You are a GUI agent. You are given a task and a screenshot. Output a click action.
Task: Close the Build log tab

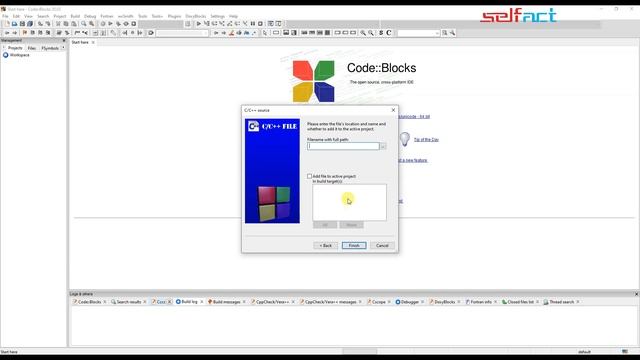point(202,302)
